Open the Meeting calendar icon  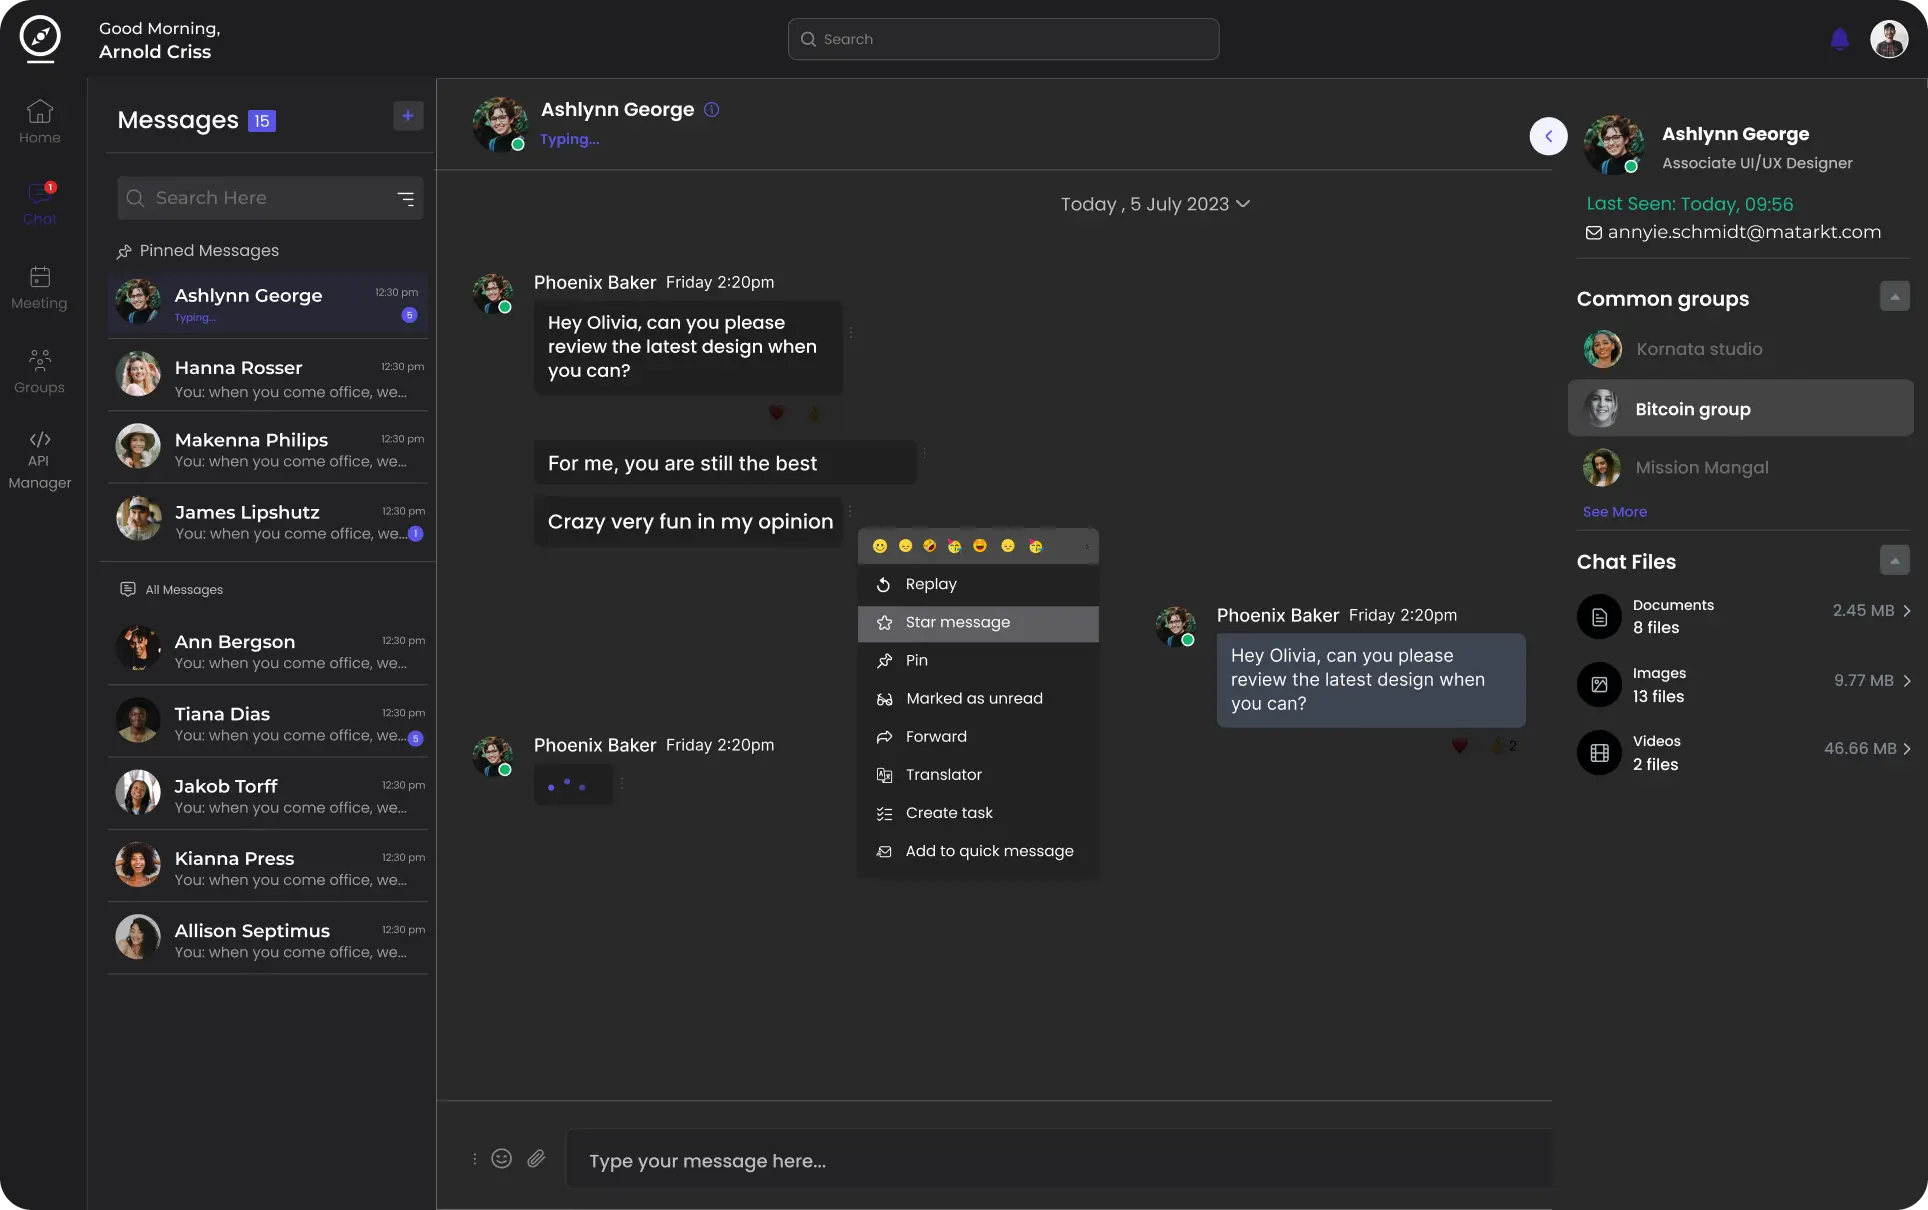39,277
